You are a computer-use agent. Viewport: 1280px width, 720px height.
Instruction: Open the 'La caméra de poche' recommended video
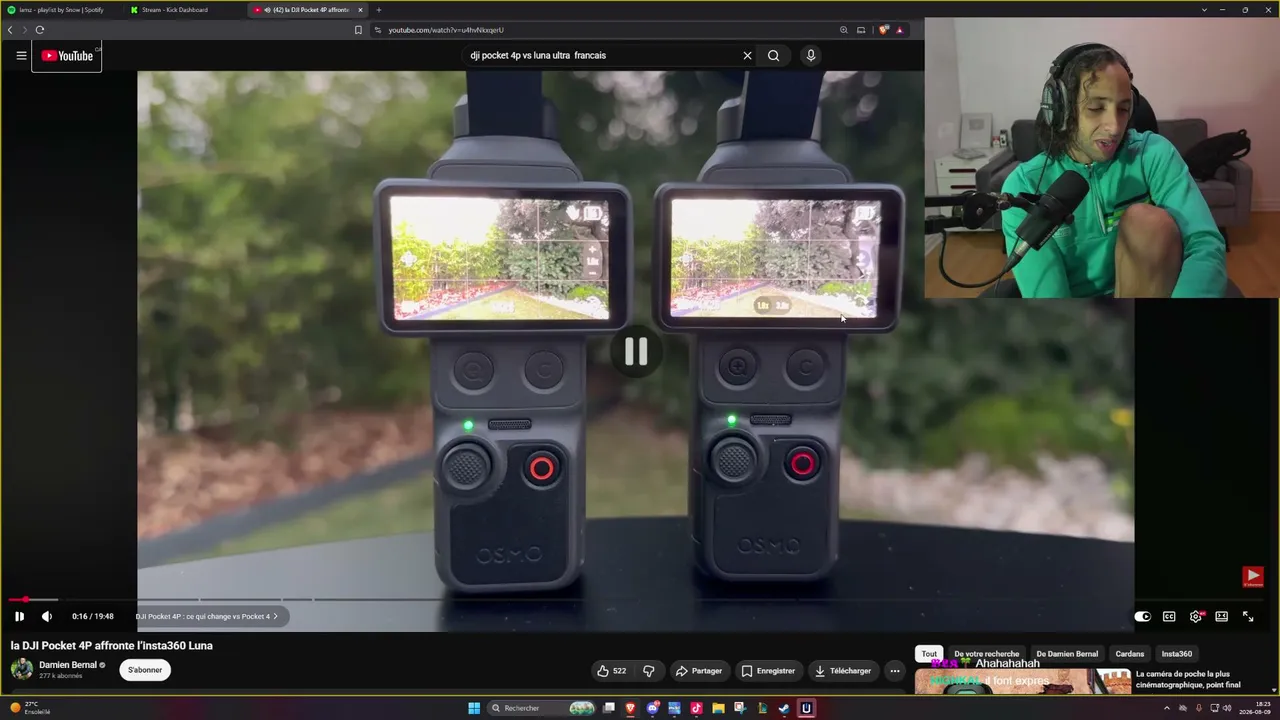tap(1188, 680)
